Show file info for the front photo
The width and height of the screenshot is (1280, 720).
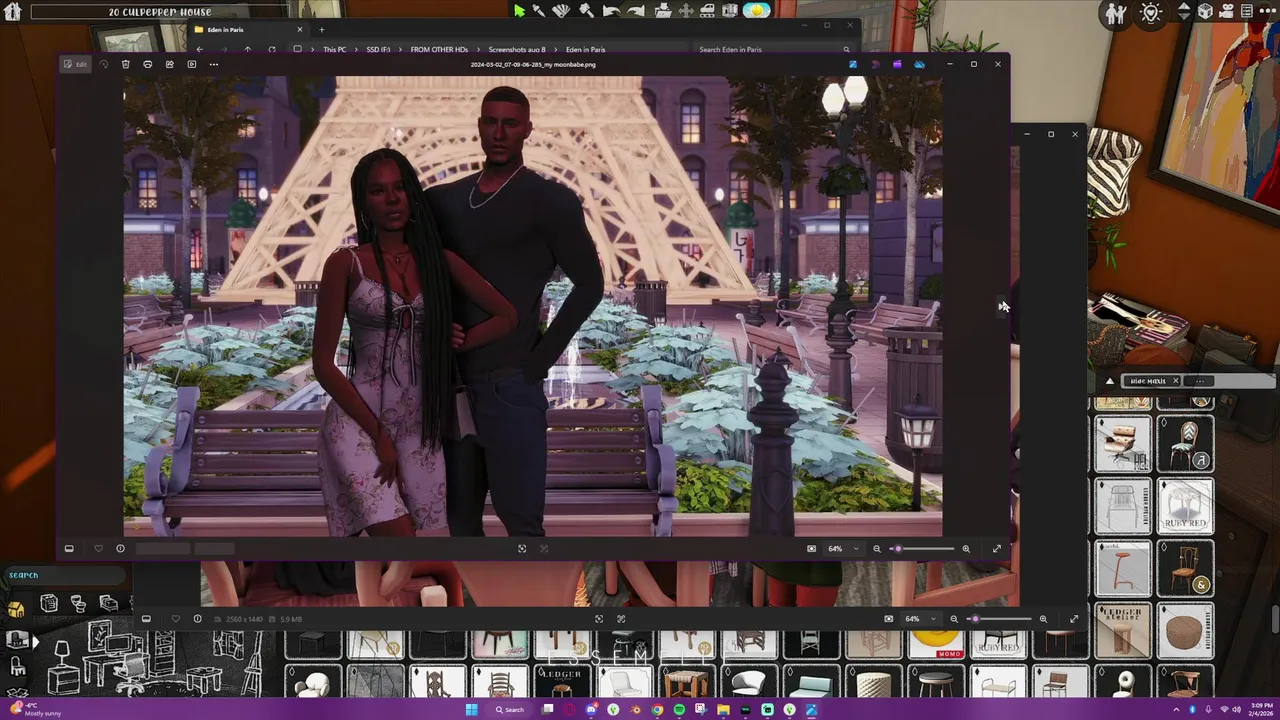click(120, 548)
